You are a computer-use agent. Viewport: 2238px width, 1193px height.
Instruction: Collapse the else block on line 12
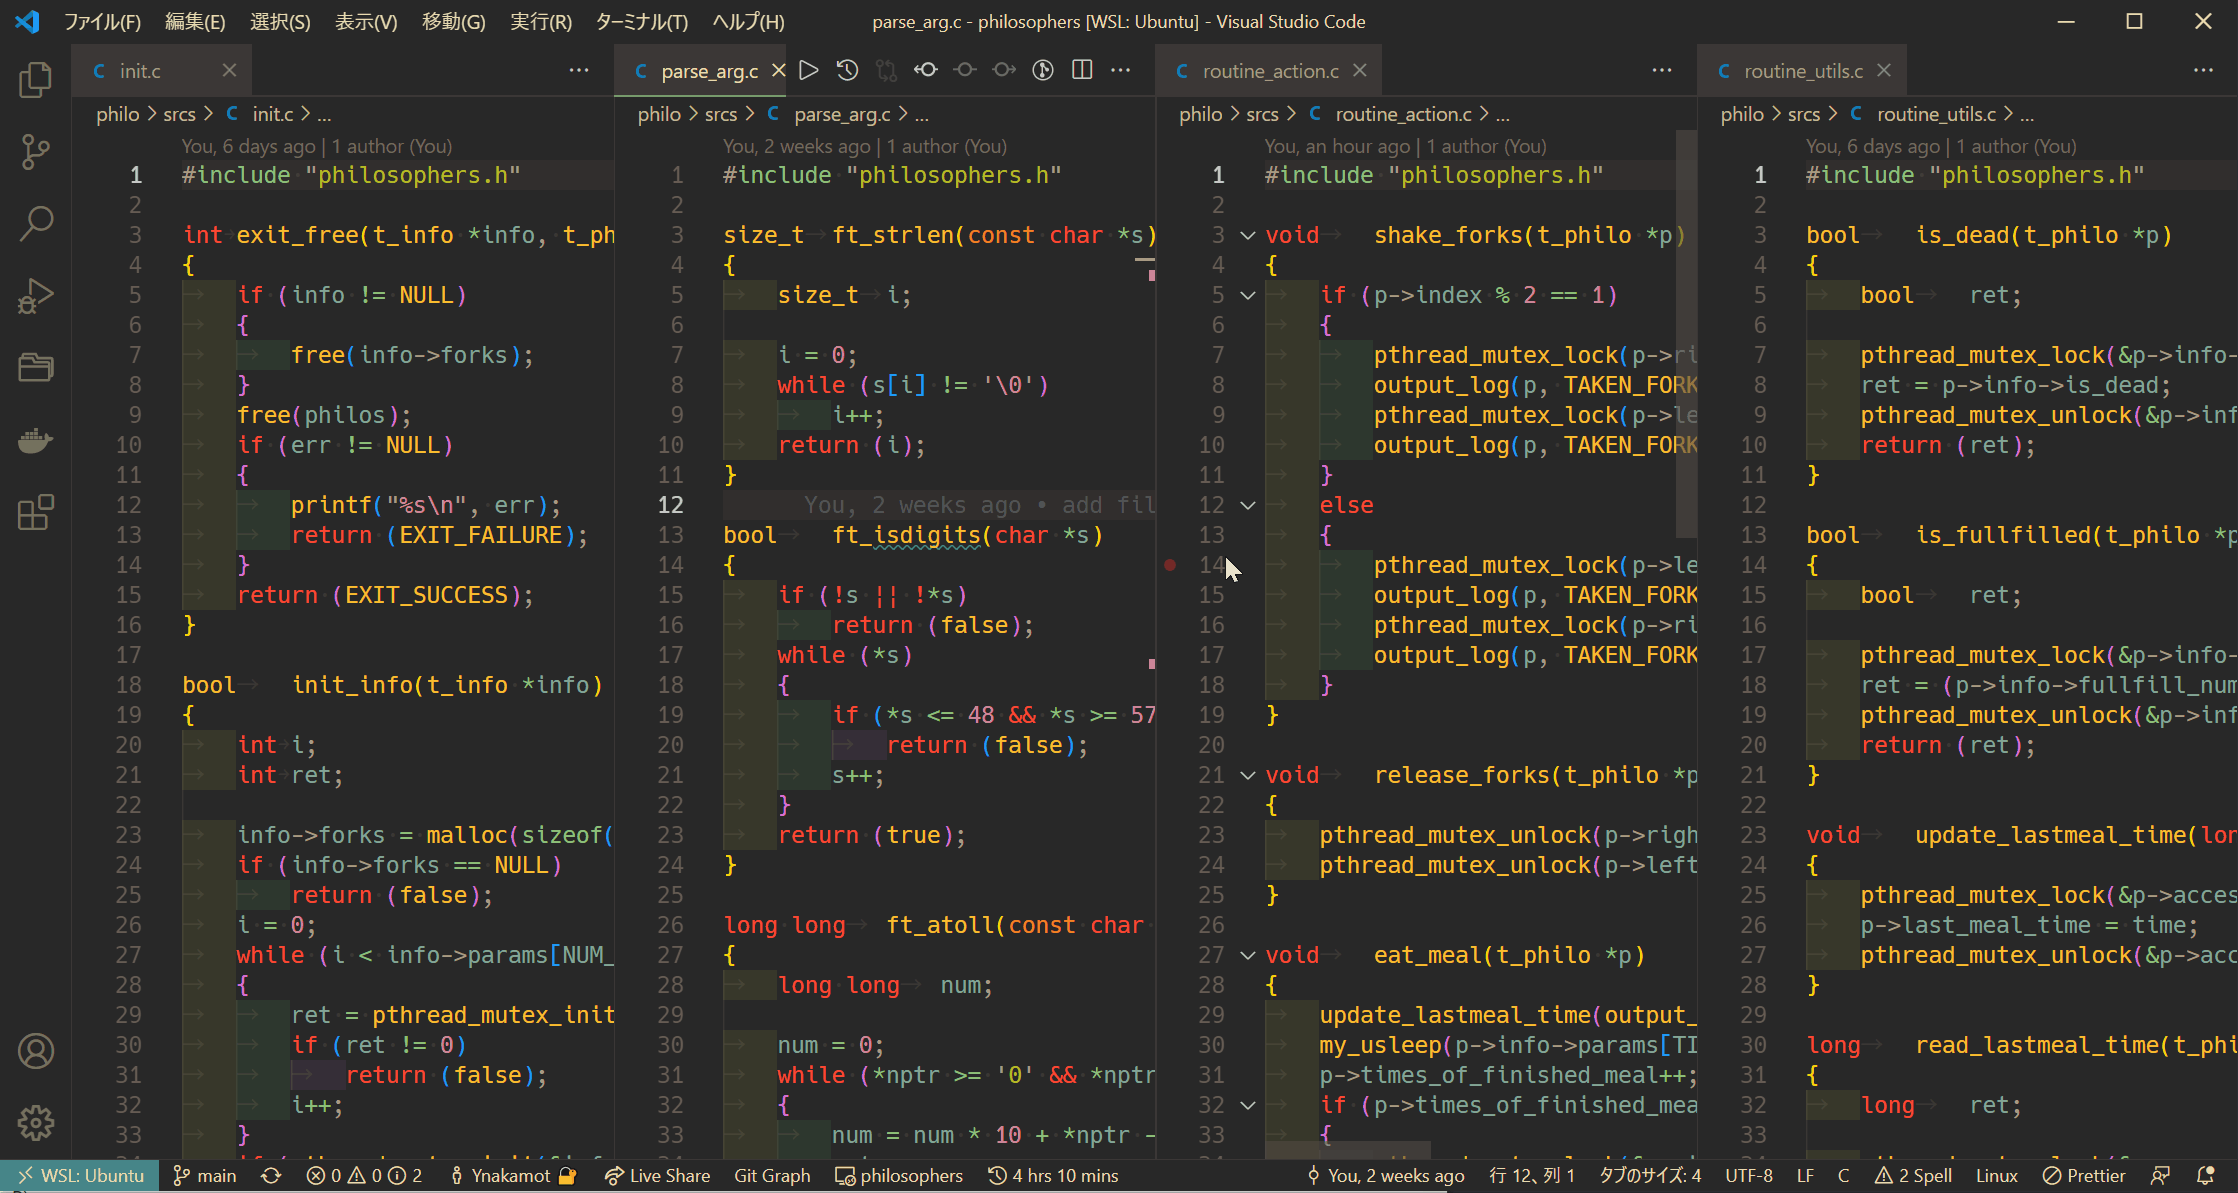(x=1247, y=505)
